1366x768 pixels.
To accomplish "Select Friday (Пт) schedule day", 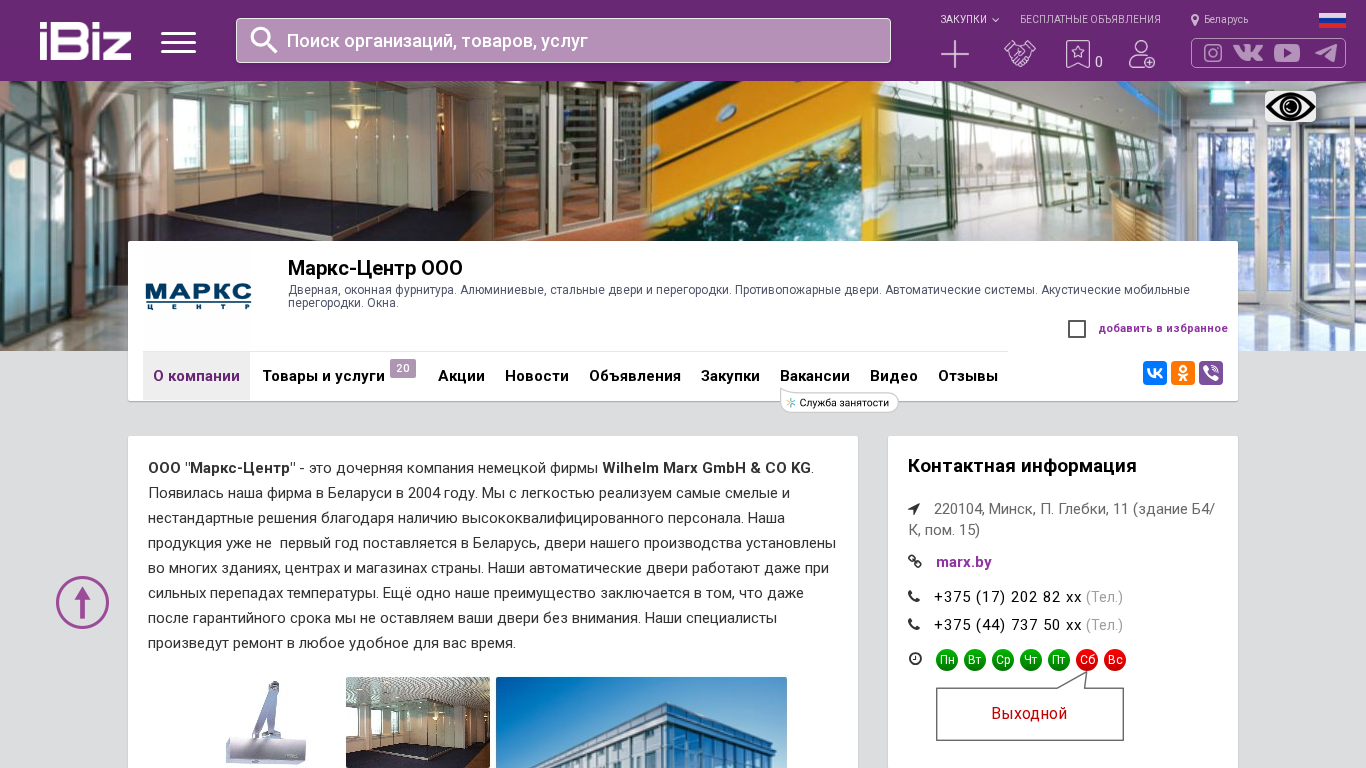I will pos(1059,660).
